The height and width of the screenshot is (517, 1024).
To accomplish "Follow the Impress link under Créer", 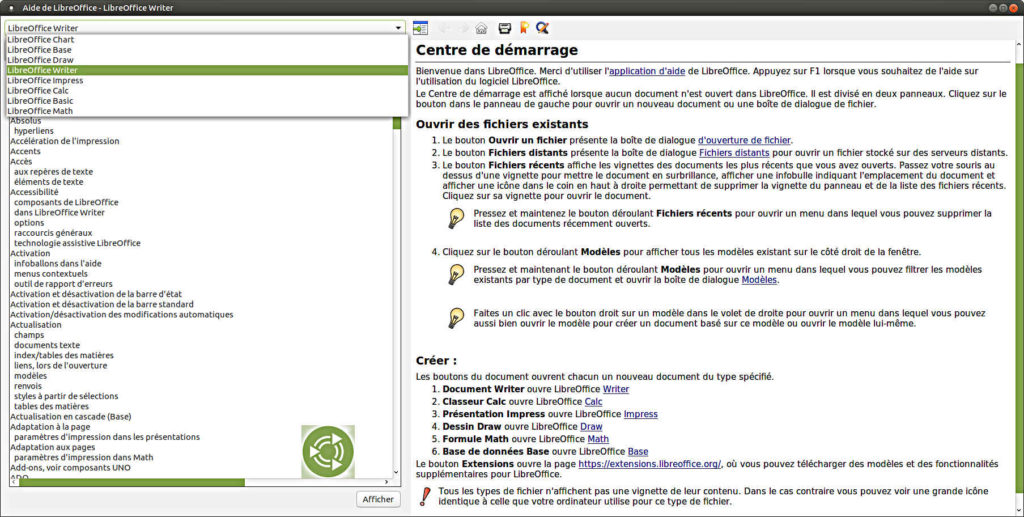I will click(641, 414).
